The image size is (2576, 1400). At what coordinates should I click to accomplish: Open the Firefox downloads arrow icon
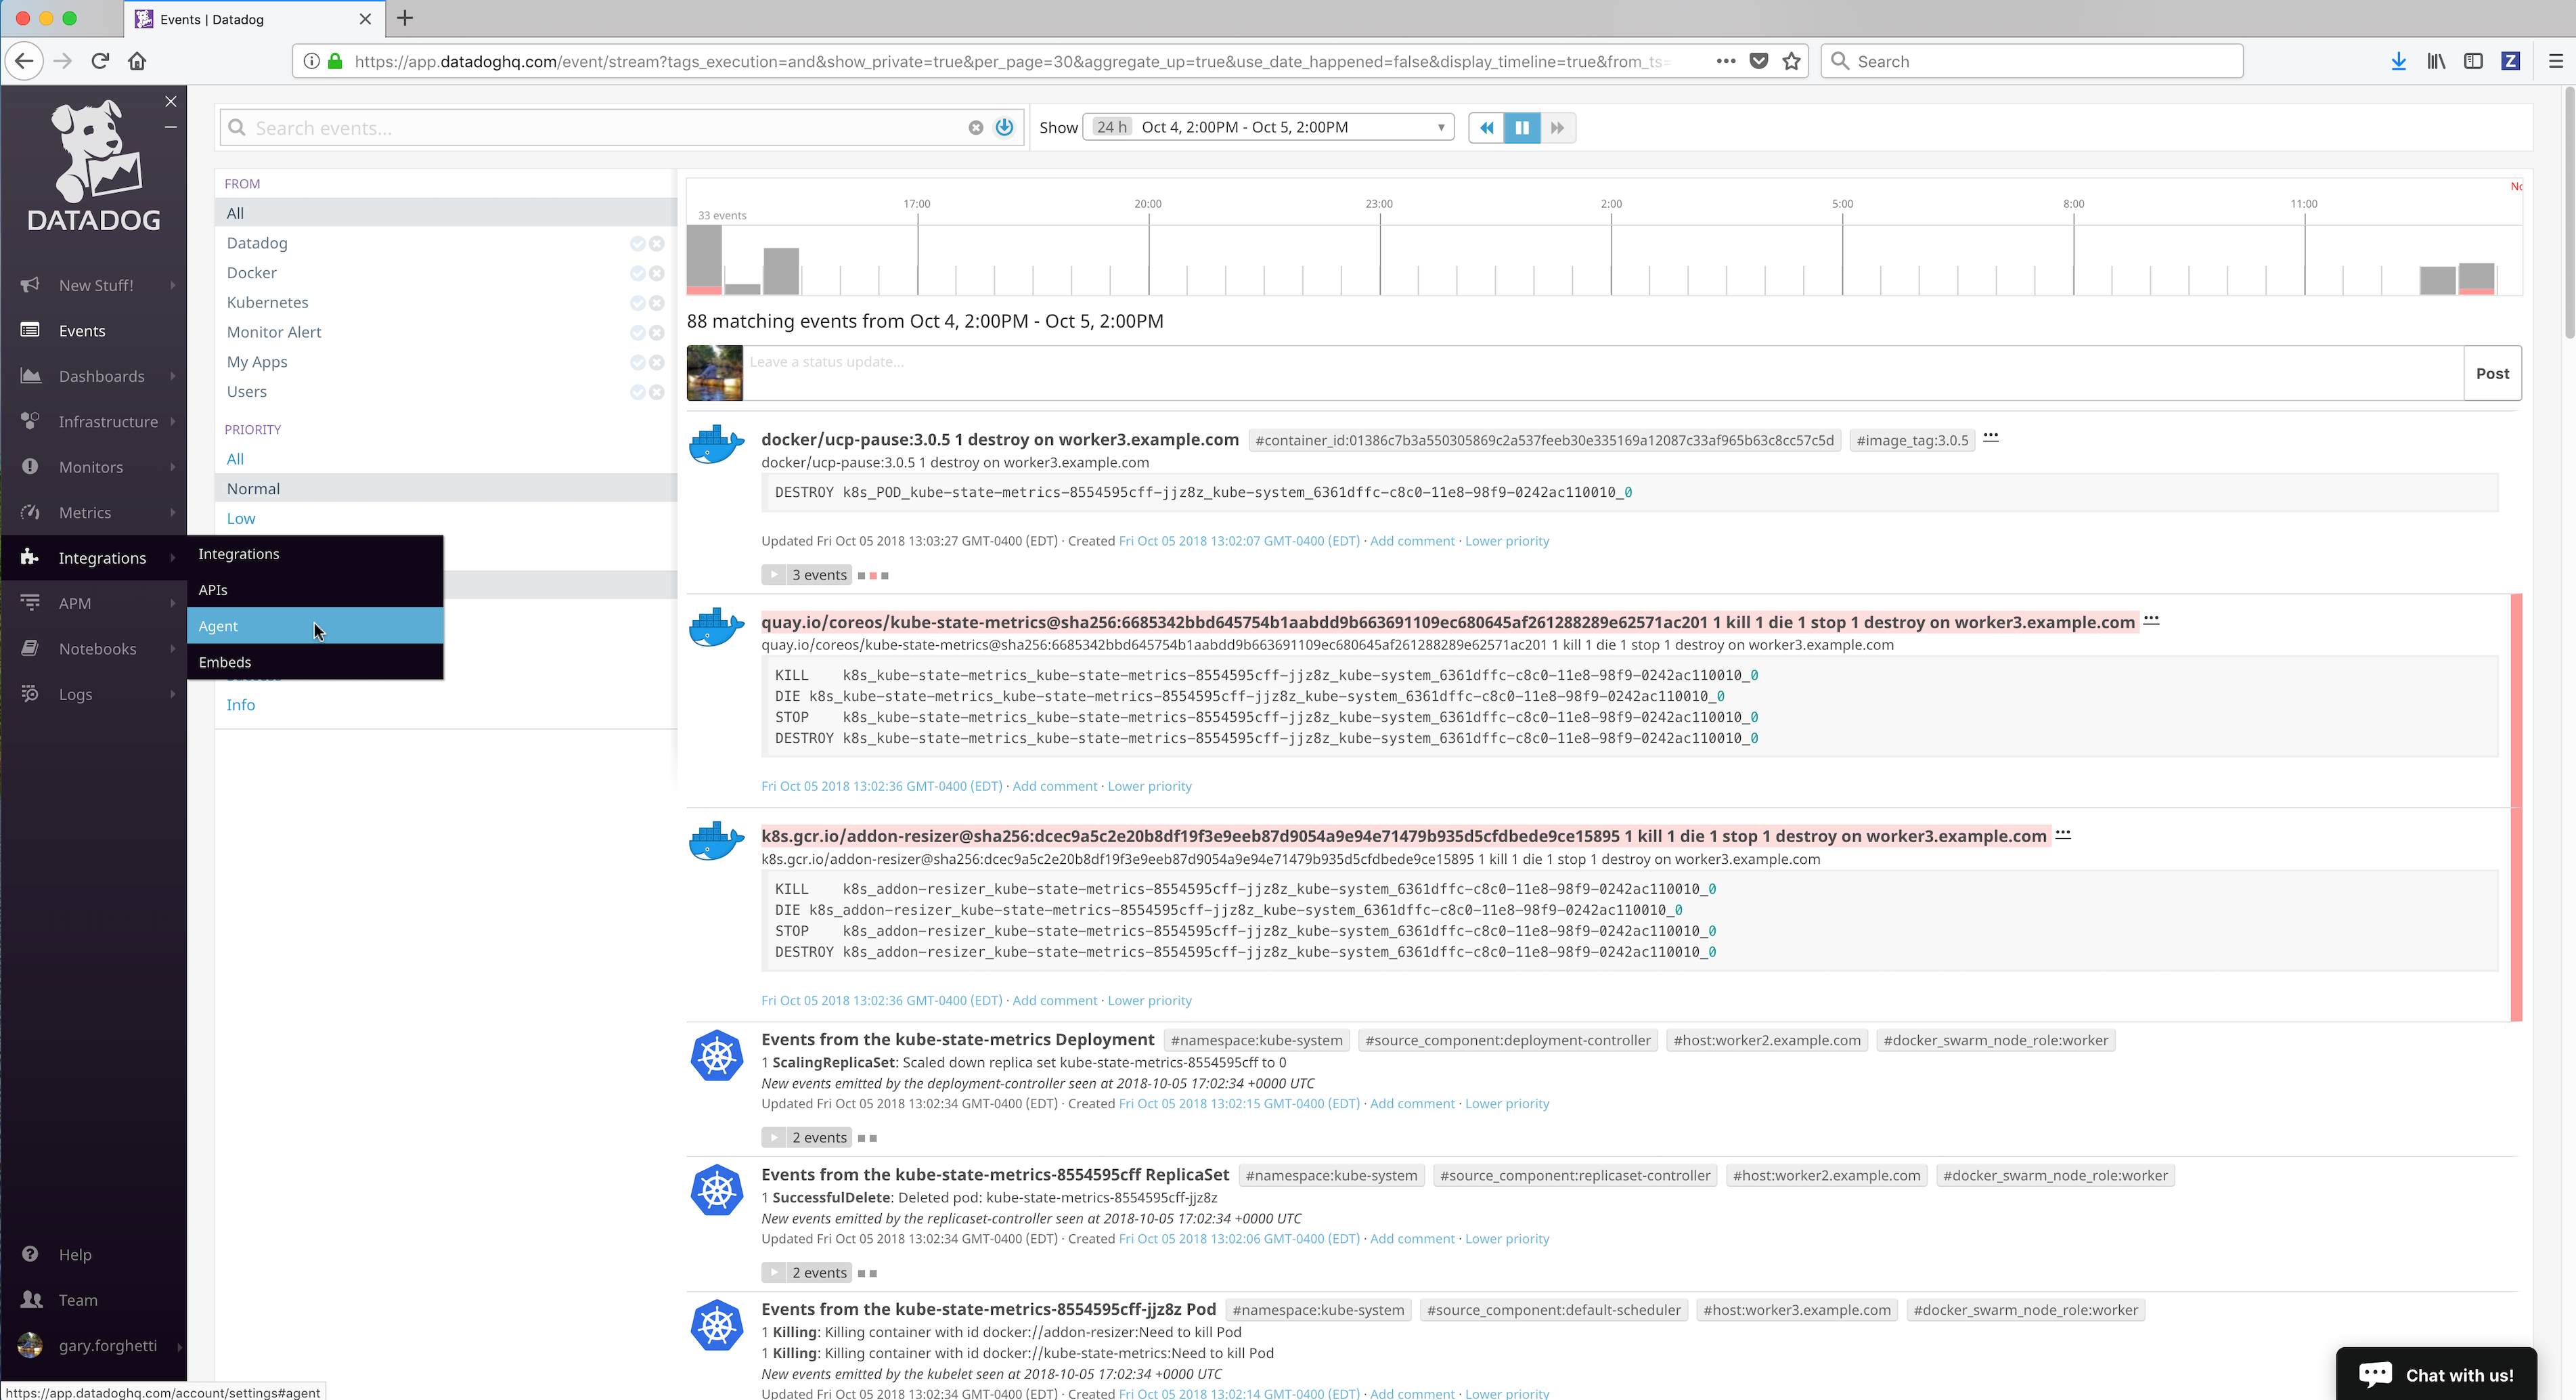click(x=2398, y=61)
